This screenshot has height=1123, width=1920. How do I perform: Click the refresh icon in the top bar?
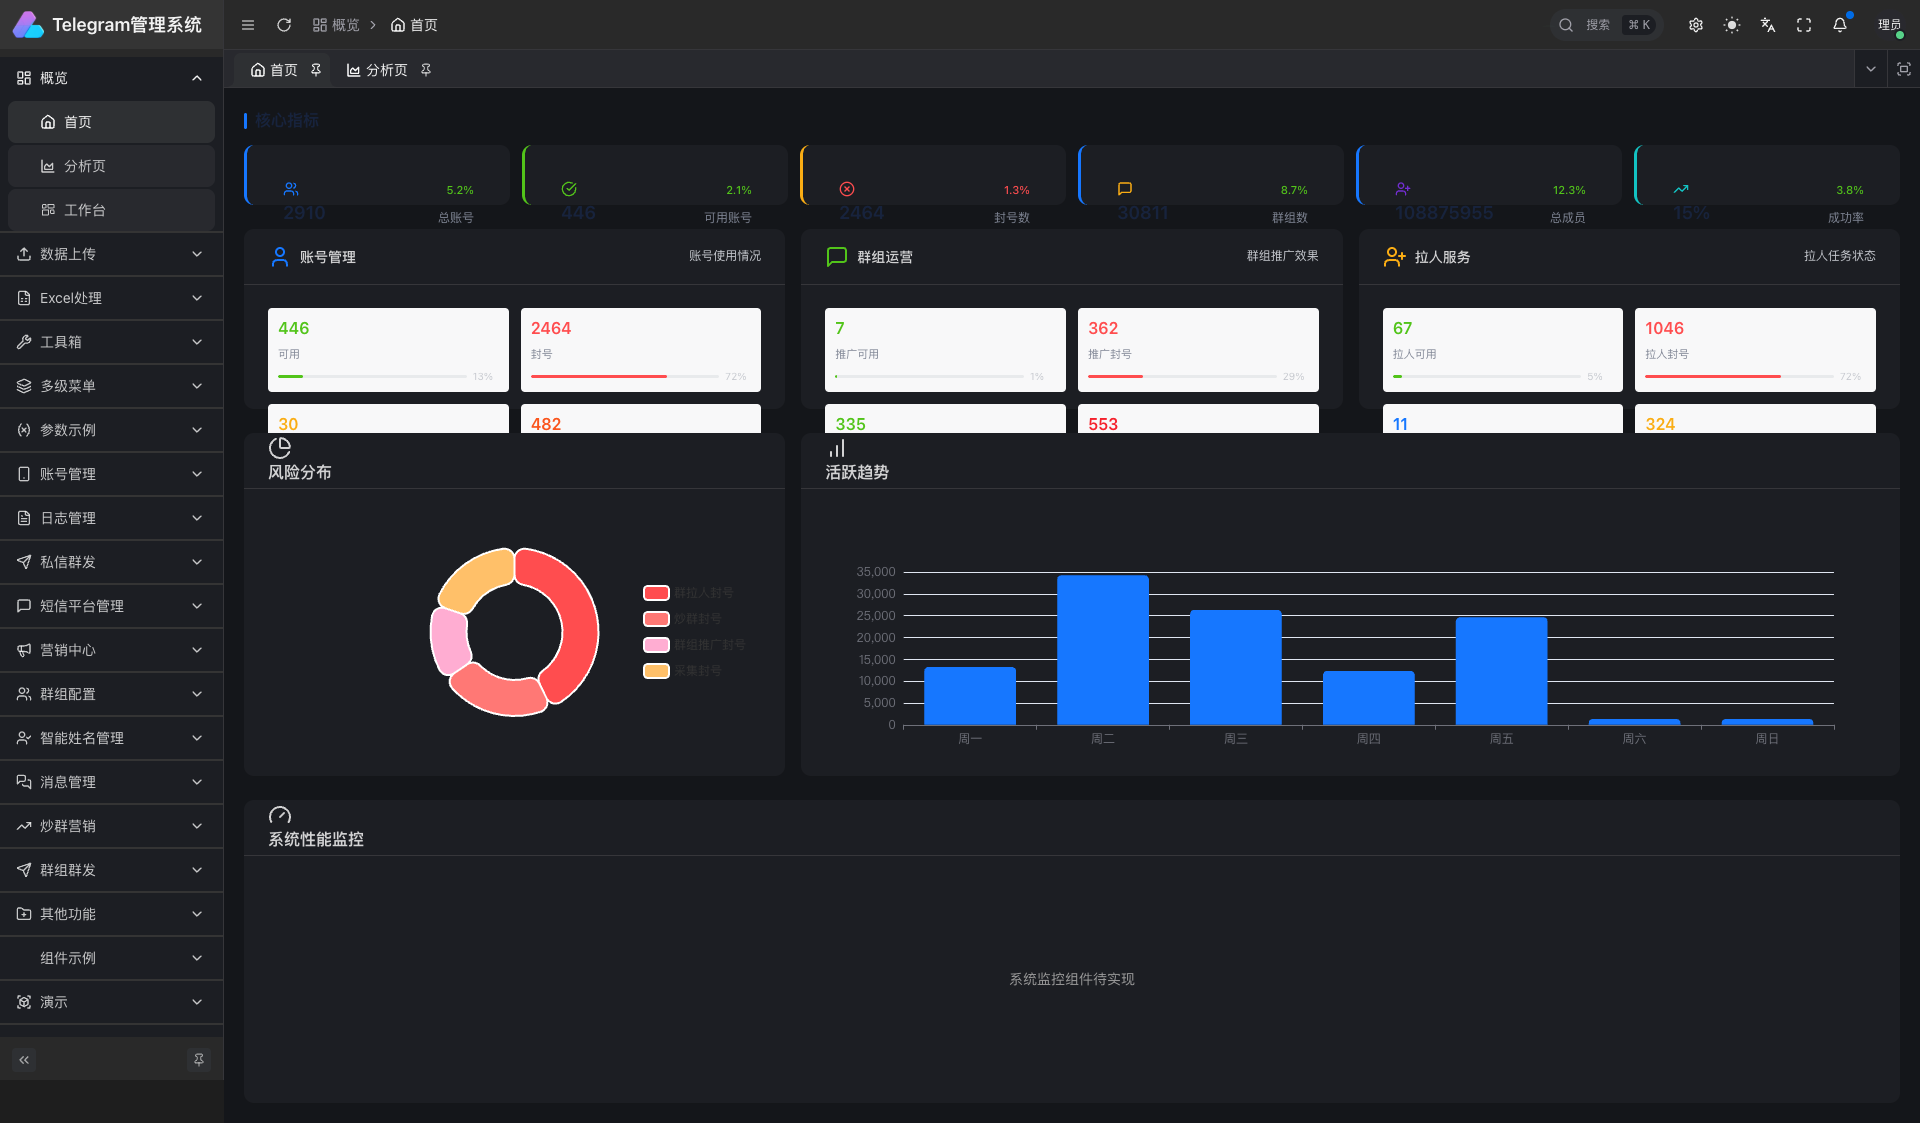tap(284, 25)
